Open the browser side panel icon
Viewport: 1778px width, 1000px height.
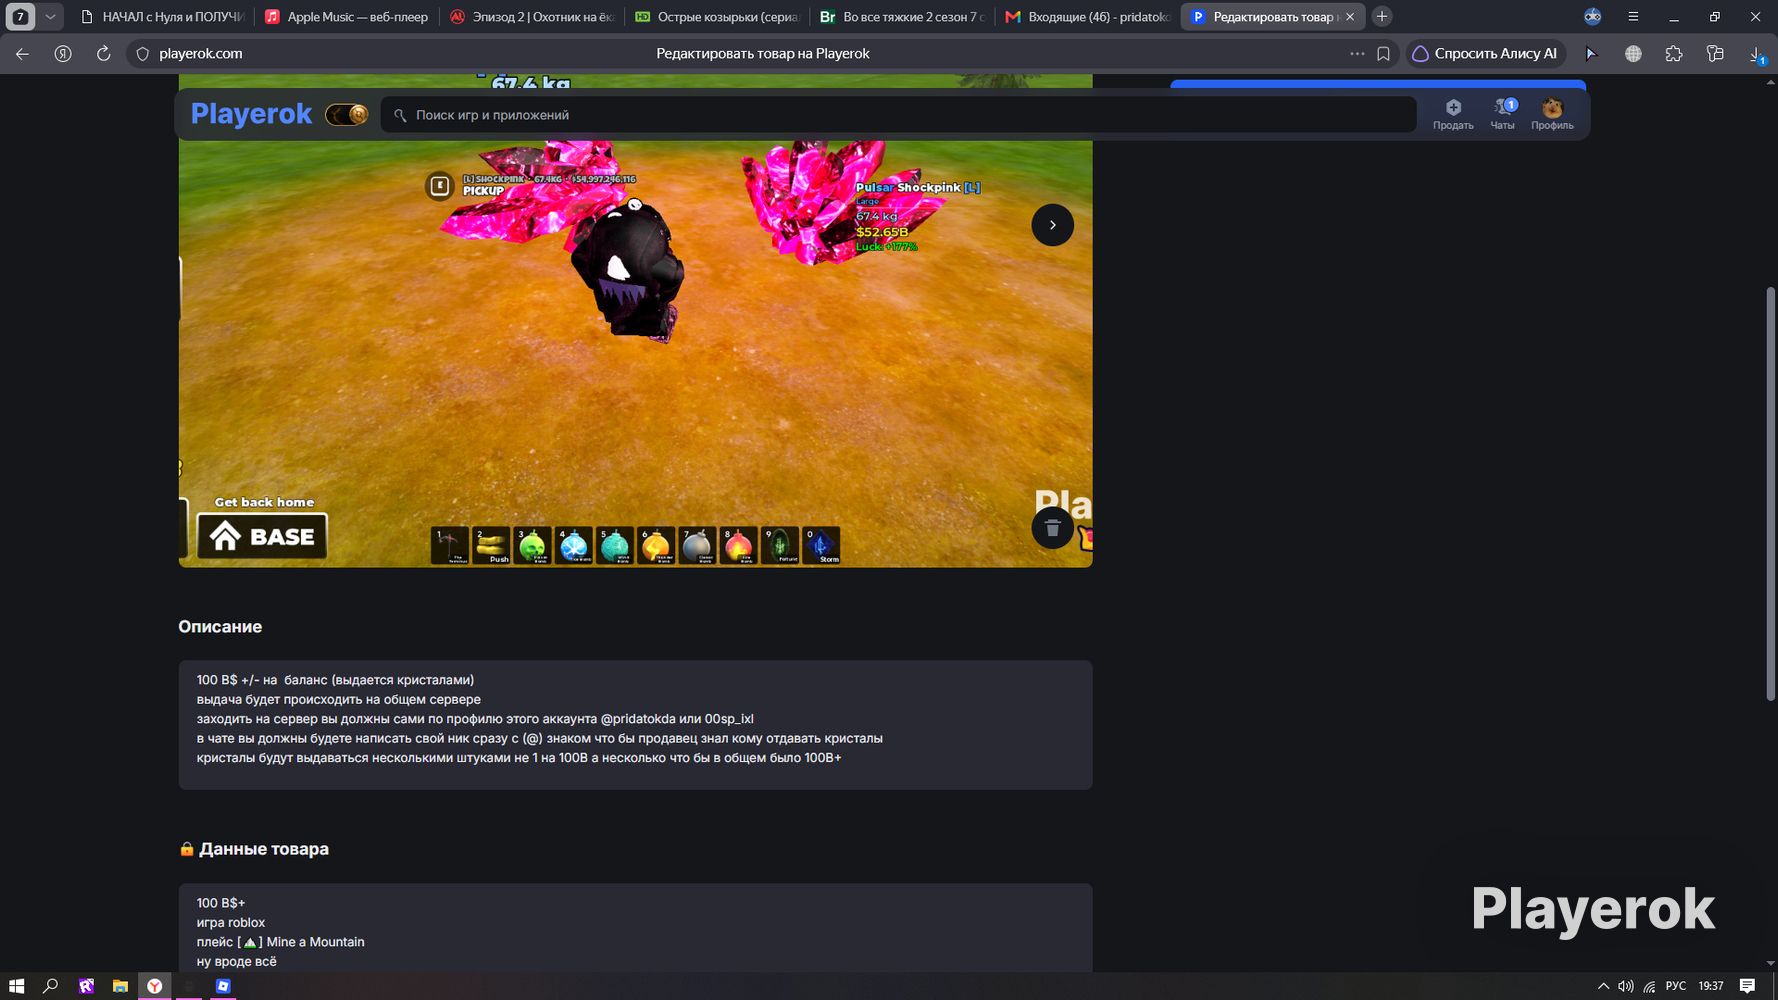(x=1715, y=54)
